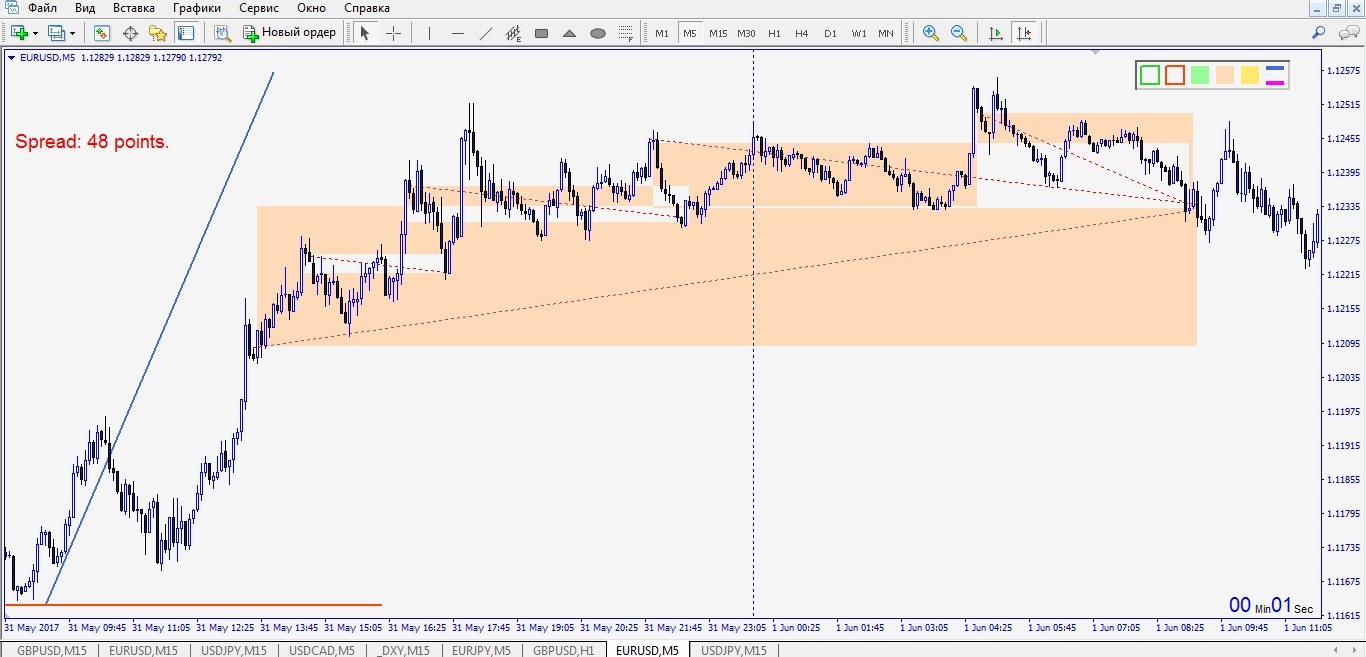Open the search magnifier in the top right
The height and width of the screenshot is (657, 1366).
(1318, 33)
